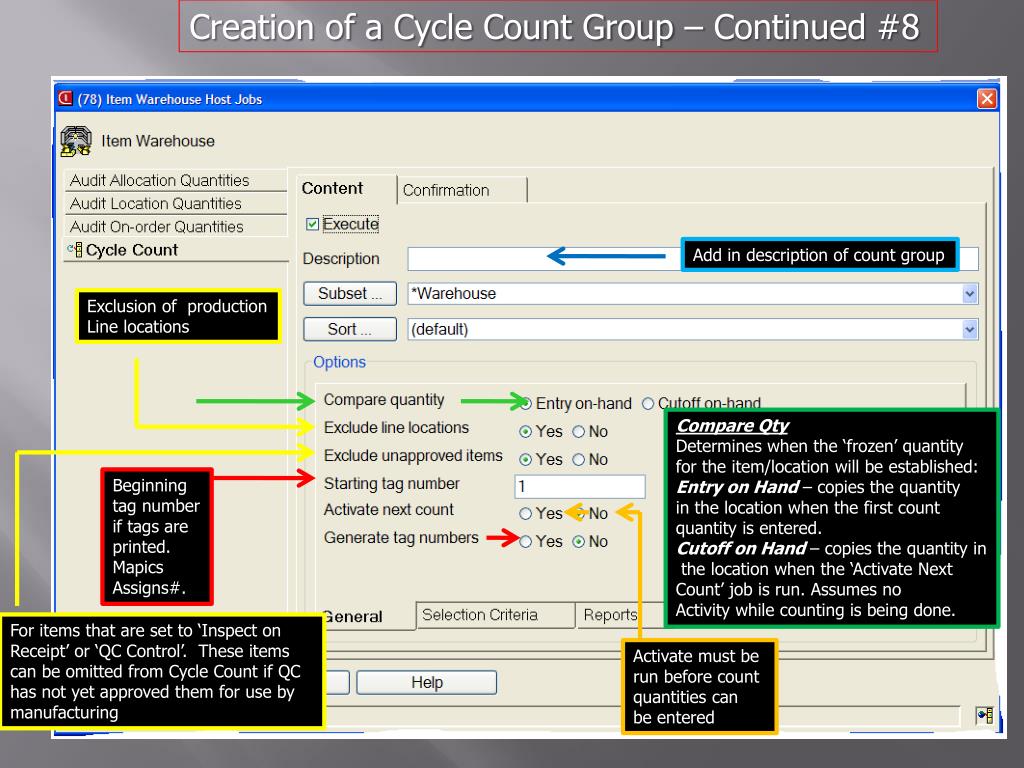Click the red app icon in title bar
This screenshot has height=768, width=1024.
[66, 99]
